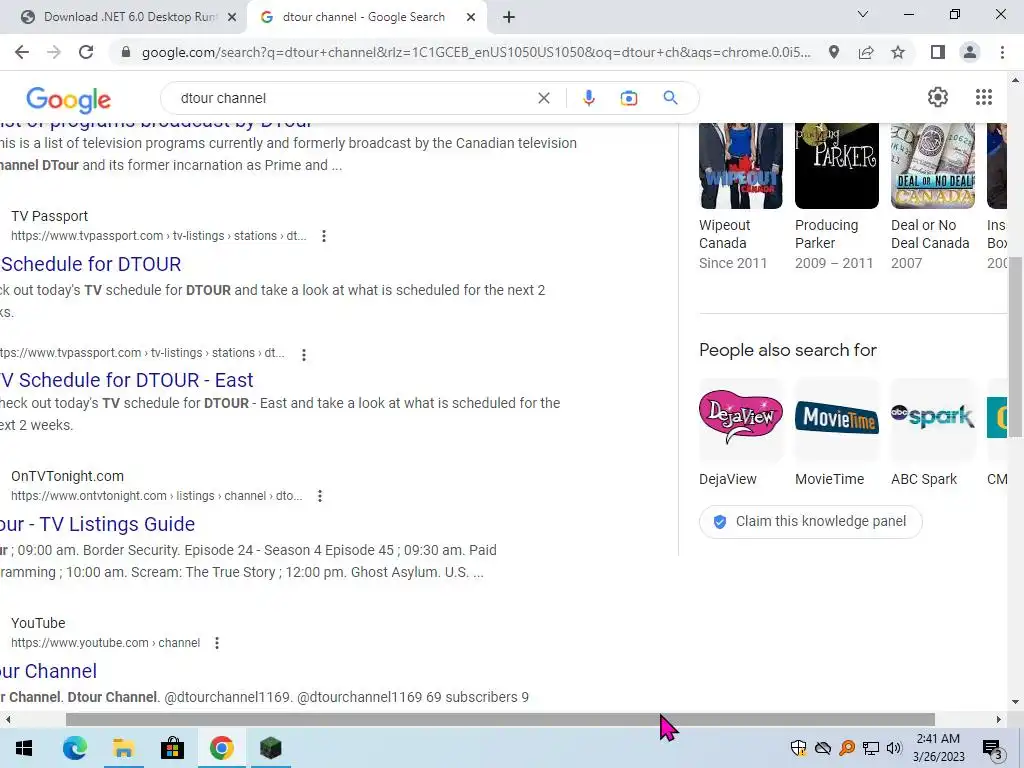Clear the search box text
1024x768 pixels.
543,98
